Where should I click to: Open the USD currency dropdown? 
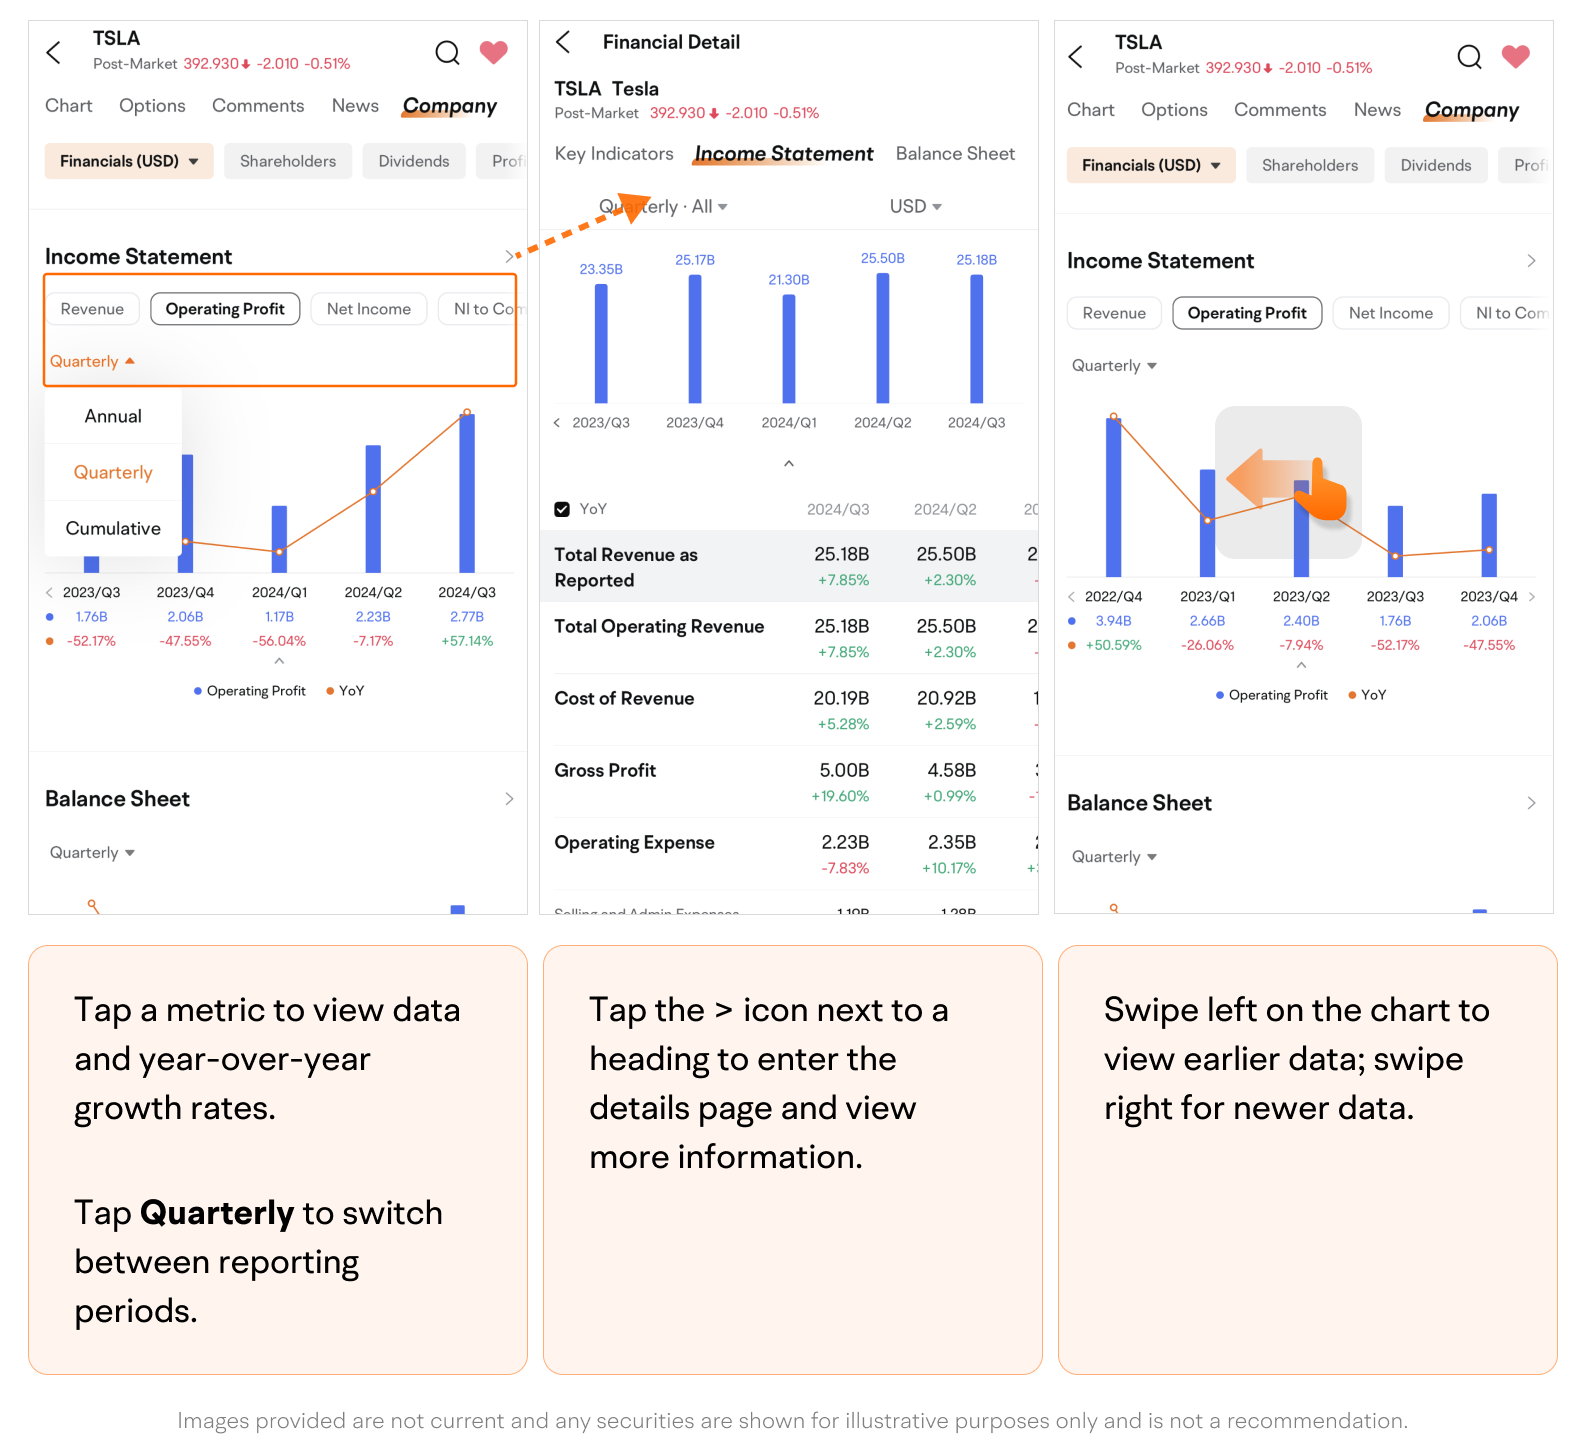915,206
